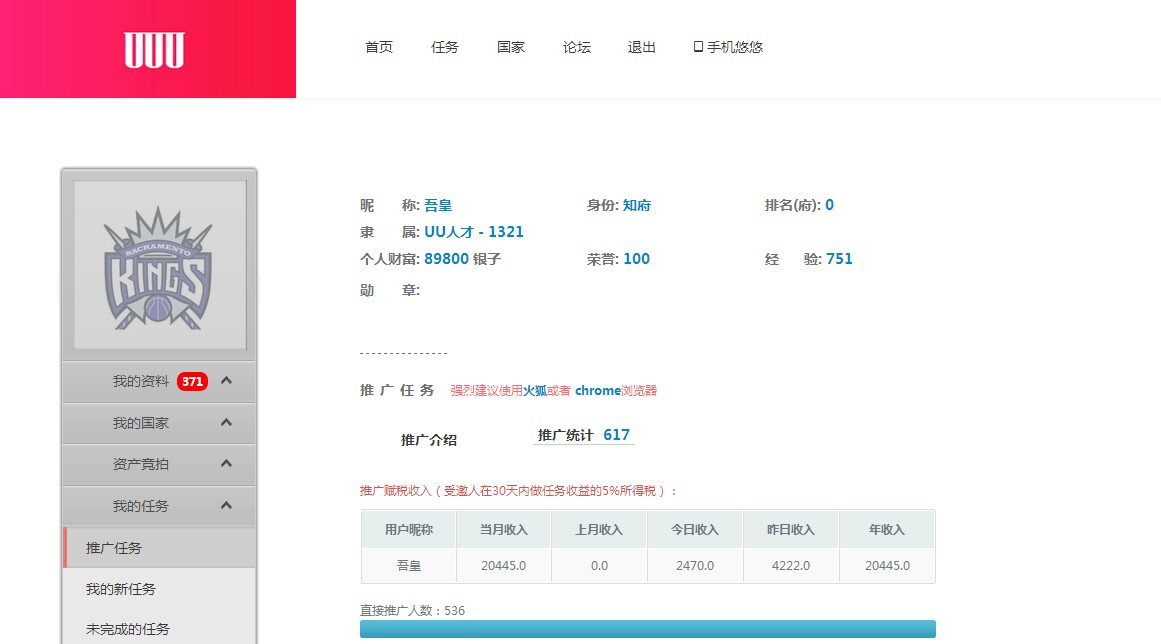Screen dimensions: 1161x644
Task: Toggle the 我的国家 section chevron
Action: [x=227, y=423]
